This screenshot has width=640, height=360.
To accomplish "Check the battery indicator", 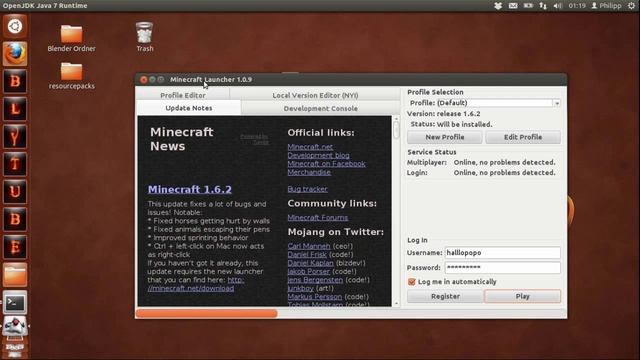I will pyautogui.click(x=528, y=6).
